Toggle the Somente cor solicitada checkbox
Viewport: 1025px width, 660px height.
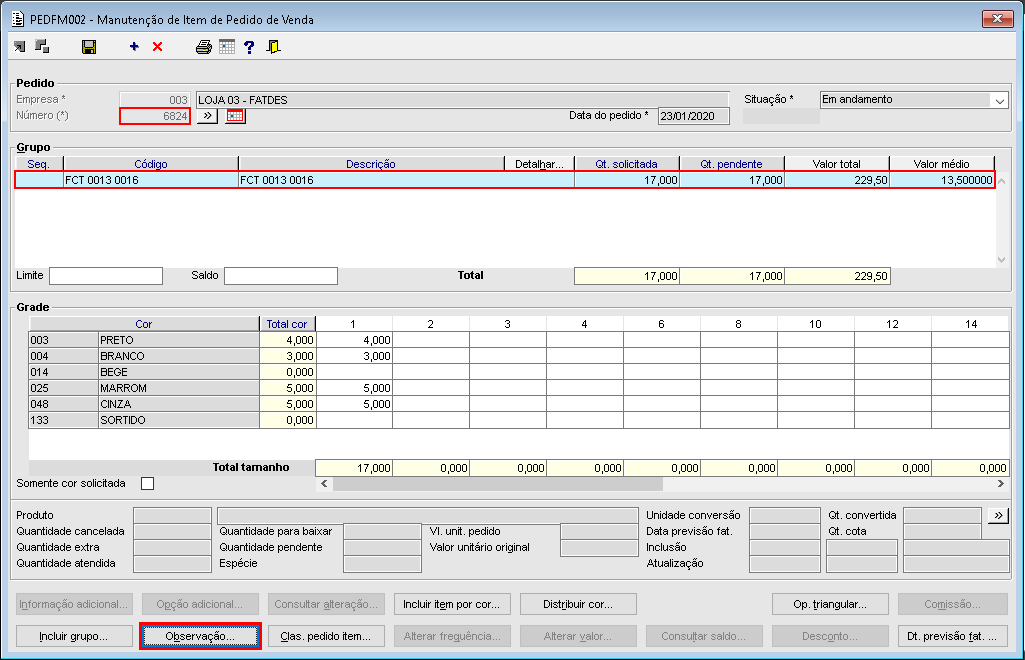(148, 484)
